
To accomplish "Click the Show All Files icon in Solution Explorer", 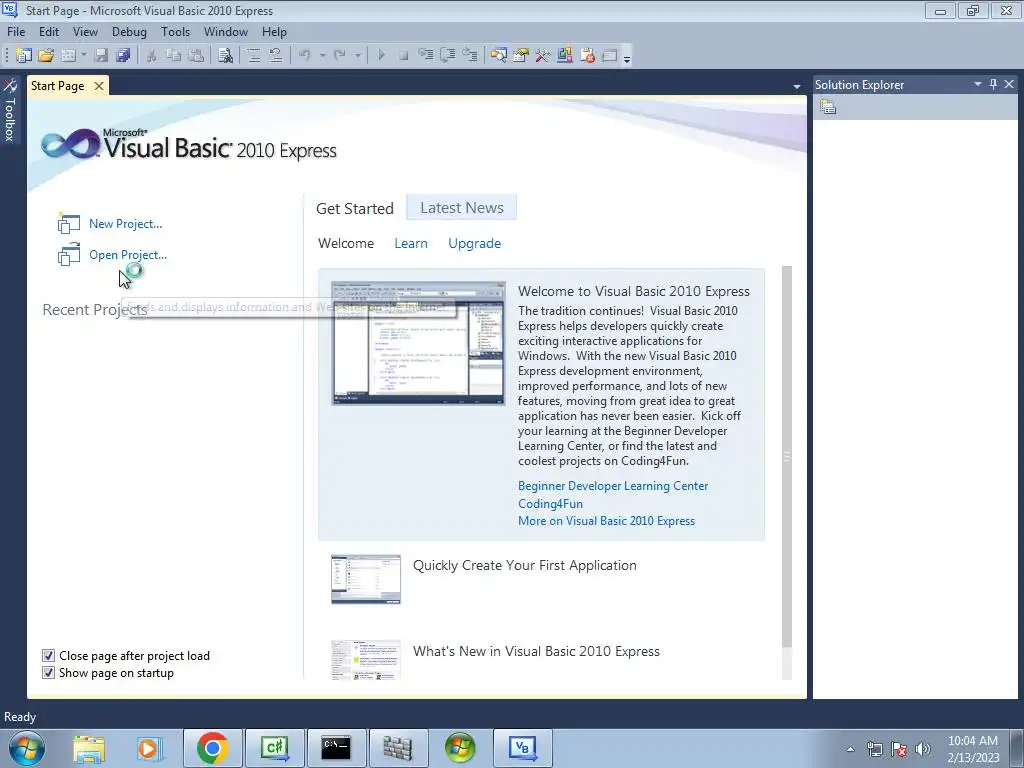I will coord(828,107).
